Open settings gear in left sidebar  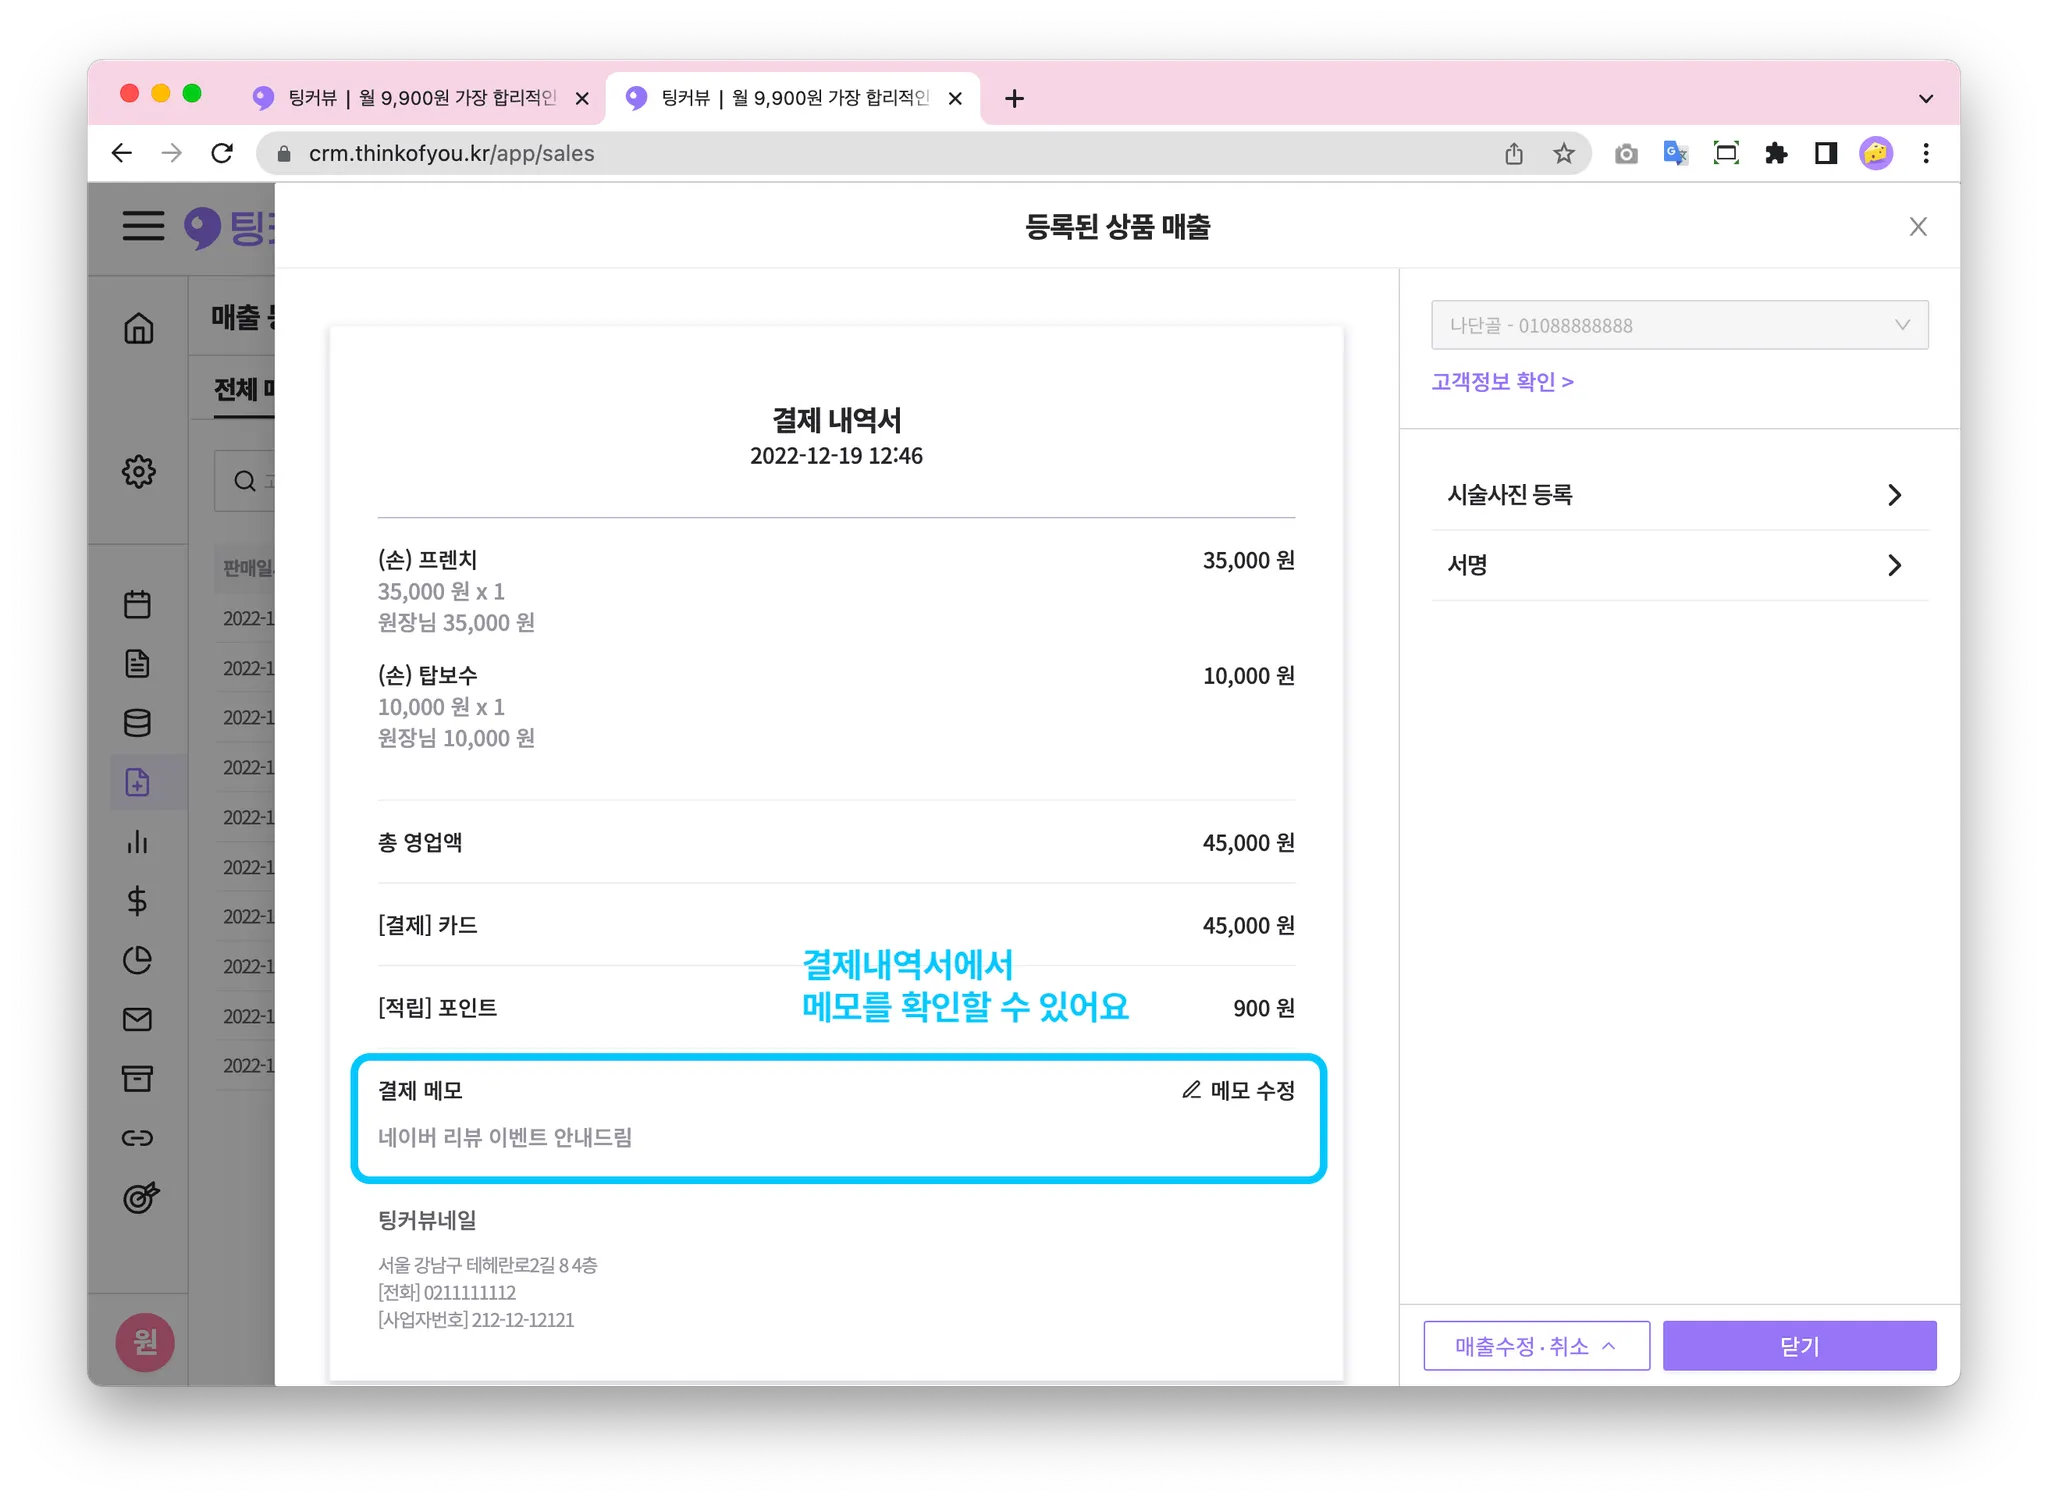point(139,471)
